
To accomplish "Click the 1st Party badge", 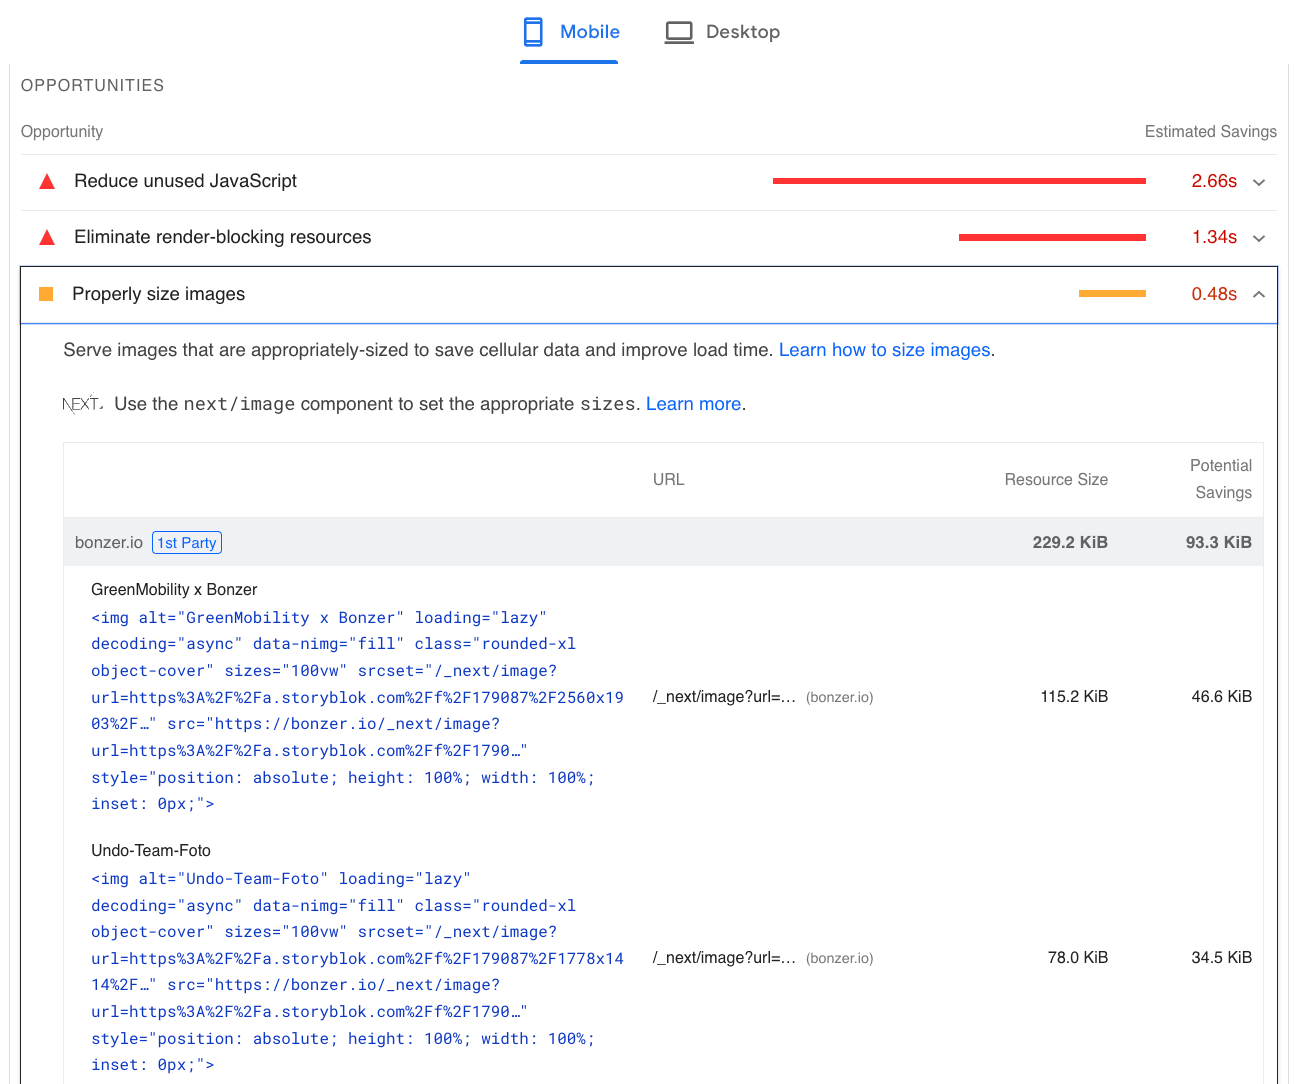I will pos(187,542).
